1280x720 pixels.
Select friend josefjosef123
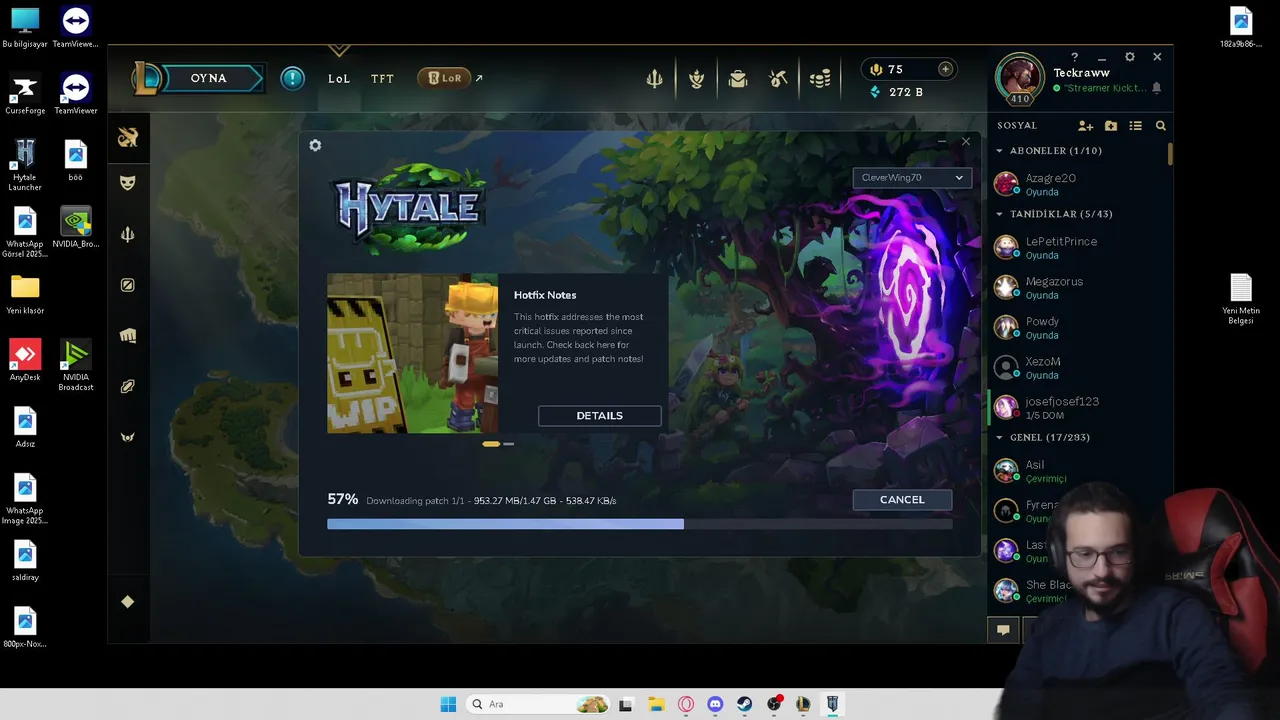pyautogui.click(x=1078, y=407)
